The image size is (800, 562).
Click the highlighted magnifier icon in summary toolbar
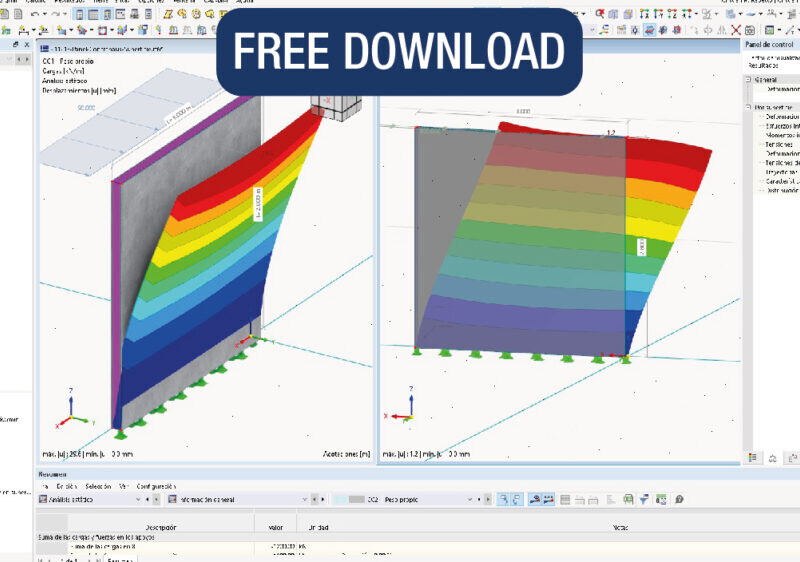tap(504, 500)
